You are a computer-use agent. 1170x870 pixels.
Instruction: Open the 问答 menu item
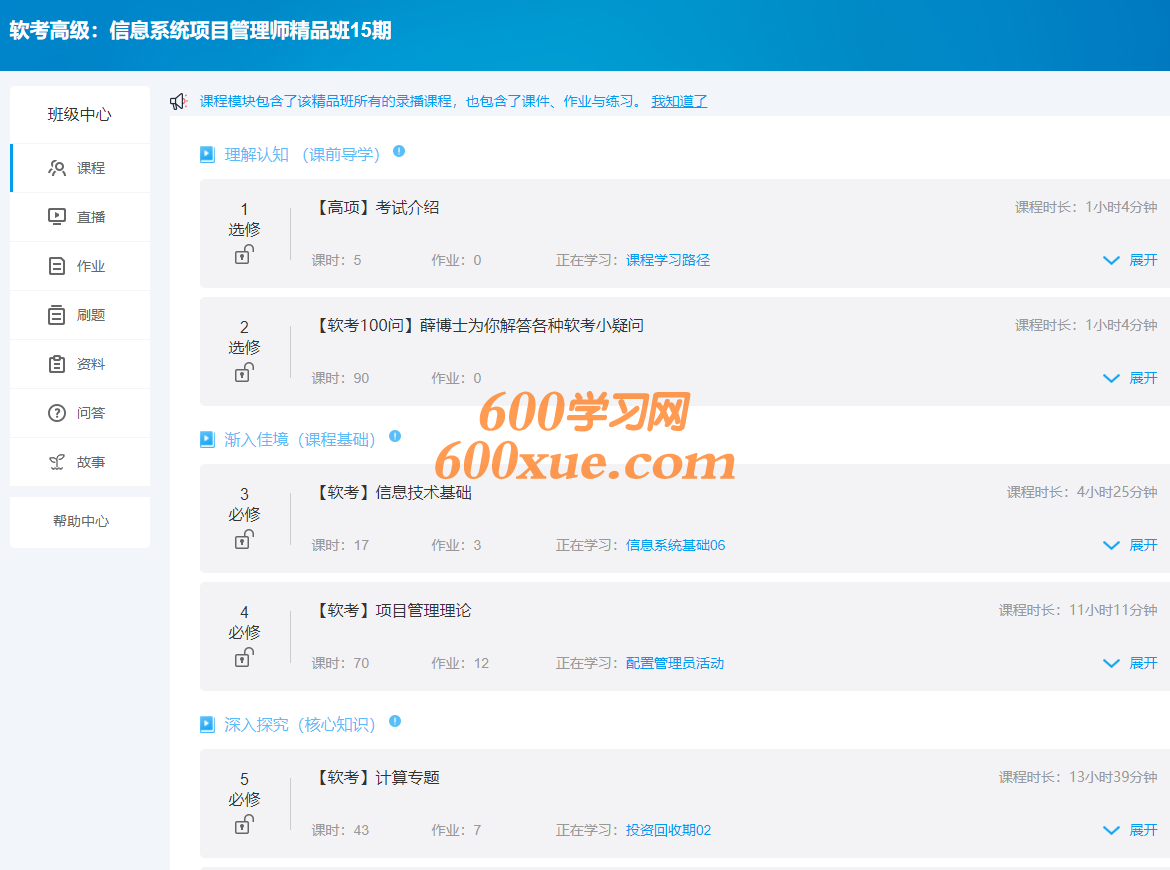(80, 413)
